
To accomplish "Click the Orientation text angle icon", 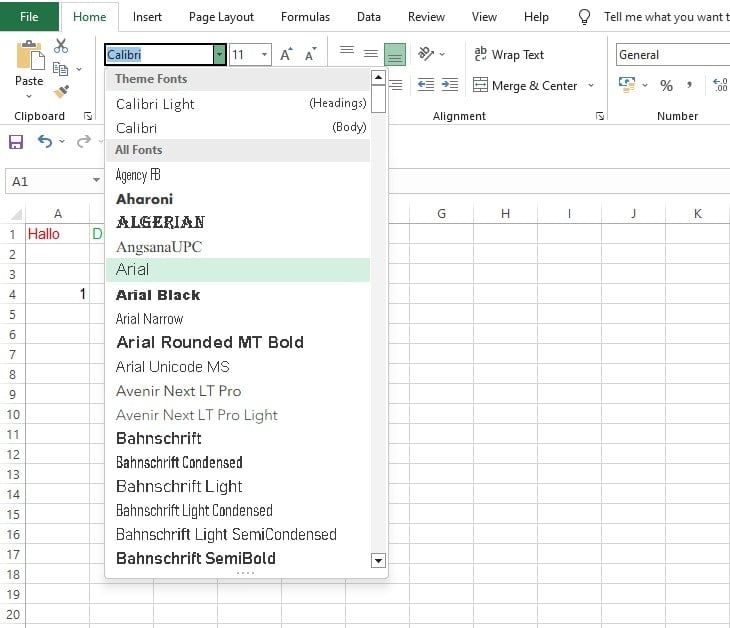I will (426, 54).
